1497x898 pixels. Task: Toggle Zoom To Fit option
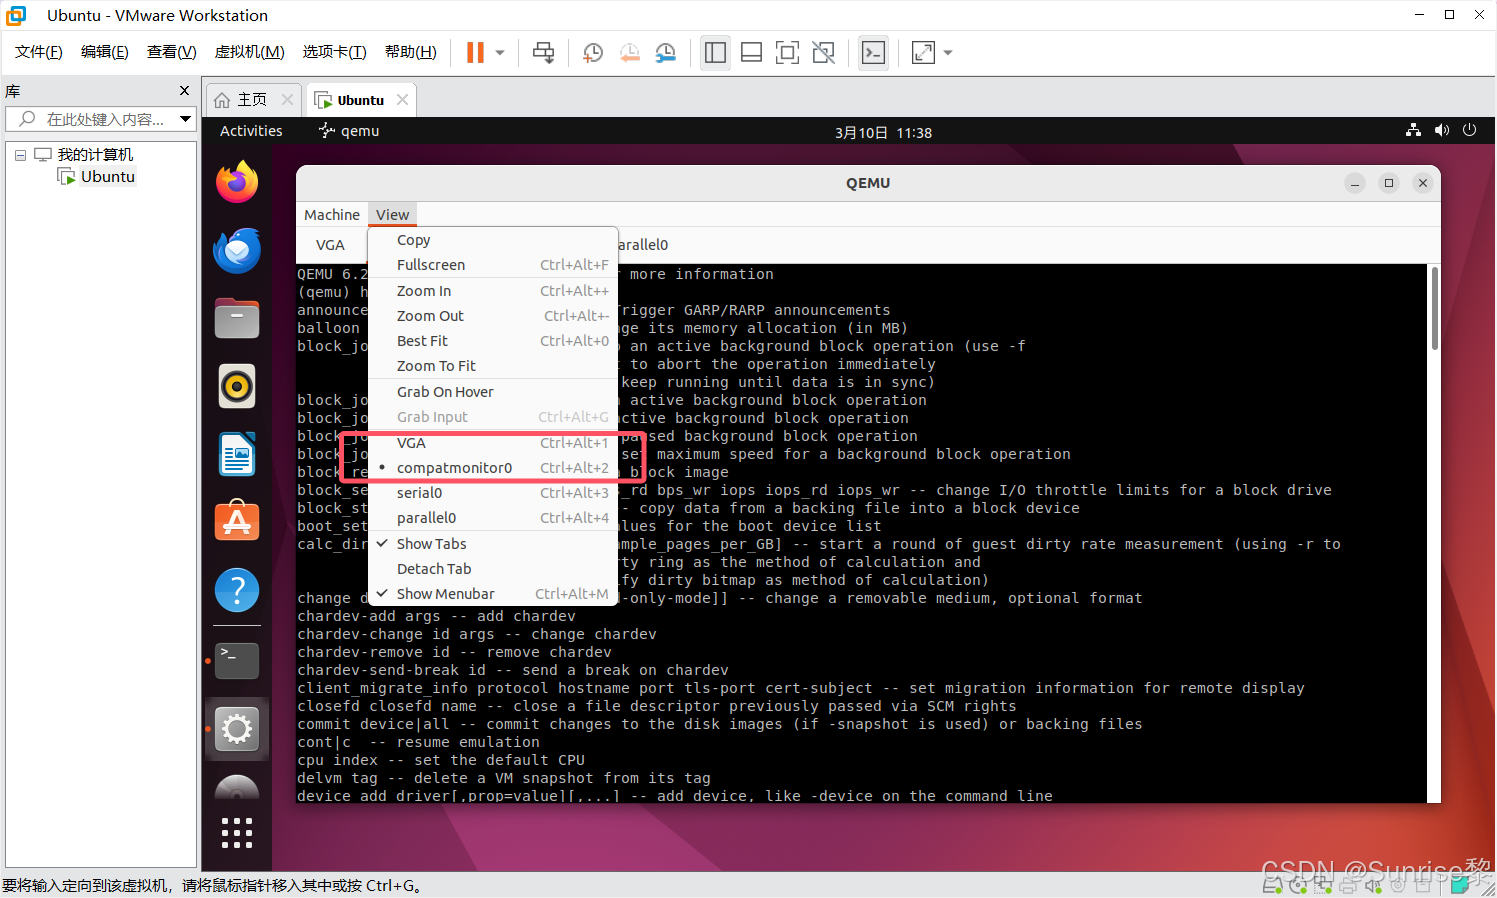[x=494, y=366]
